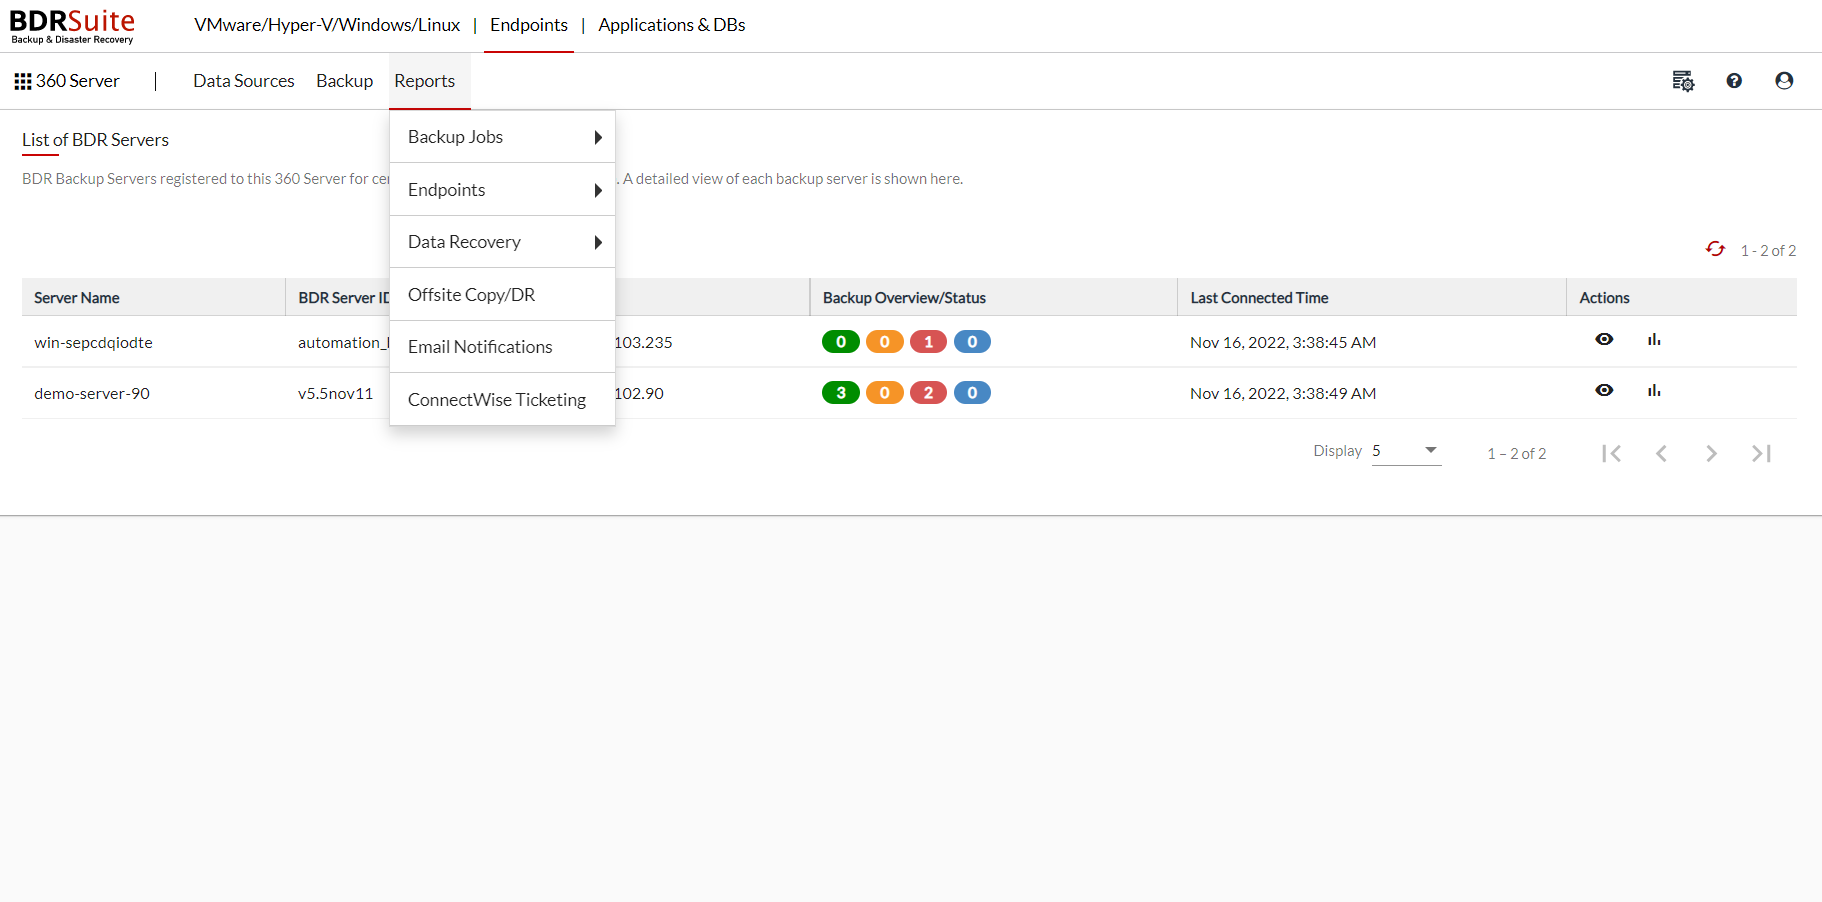Image resolution: width=1822 pixels, height=902 pixels.
Task: Click the BDRSuite logo
Action: pos(72,26)
